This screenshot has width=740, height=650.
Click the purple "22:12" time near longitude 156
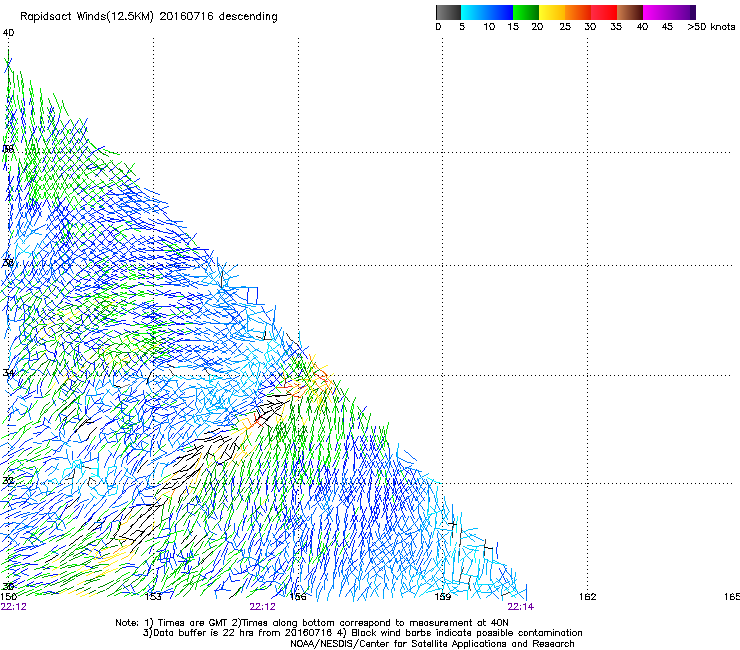[x=262, y=607]
